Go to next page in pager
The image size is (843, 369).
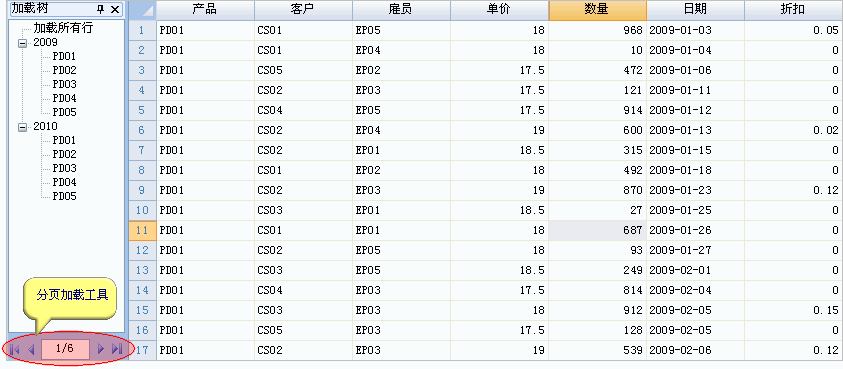point(101,349)
